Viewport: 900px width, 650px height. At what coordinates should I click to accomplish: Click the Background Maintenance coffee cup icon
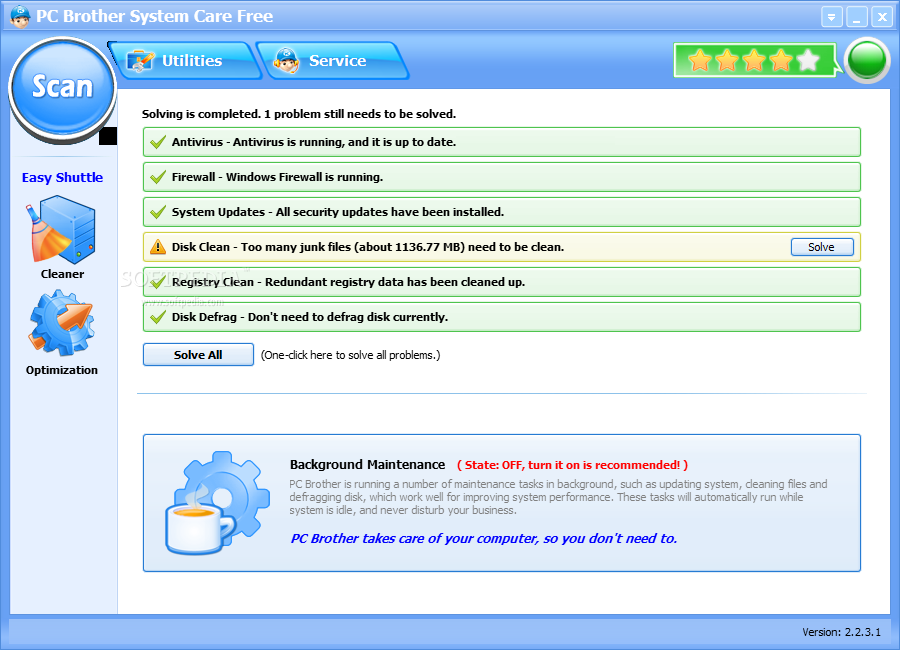click(x=217, y=504)
